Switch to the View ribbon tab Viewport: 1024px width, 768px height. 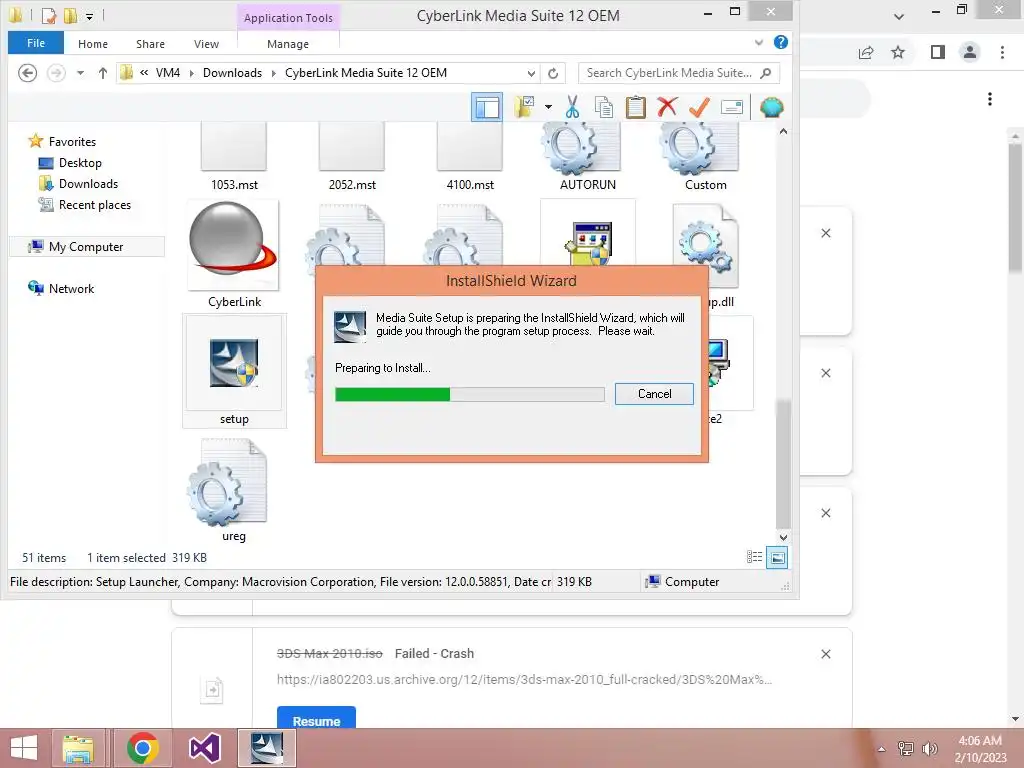(206, 44)
